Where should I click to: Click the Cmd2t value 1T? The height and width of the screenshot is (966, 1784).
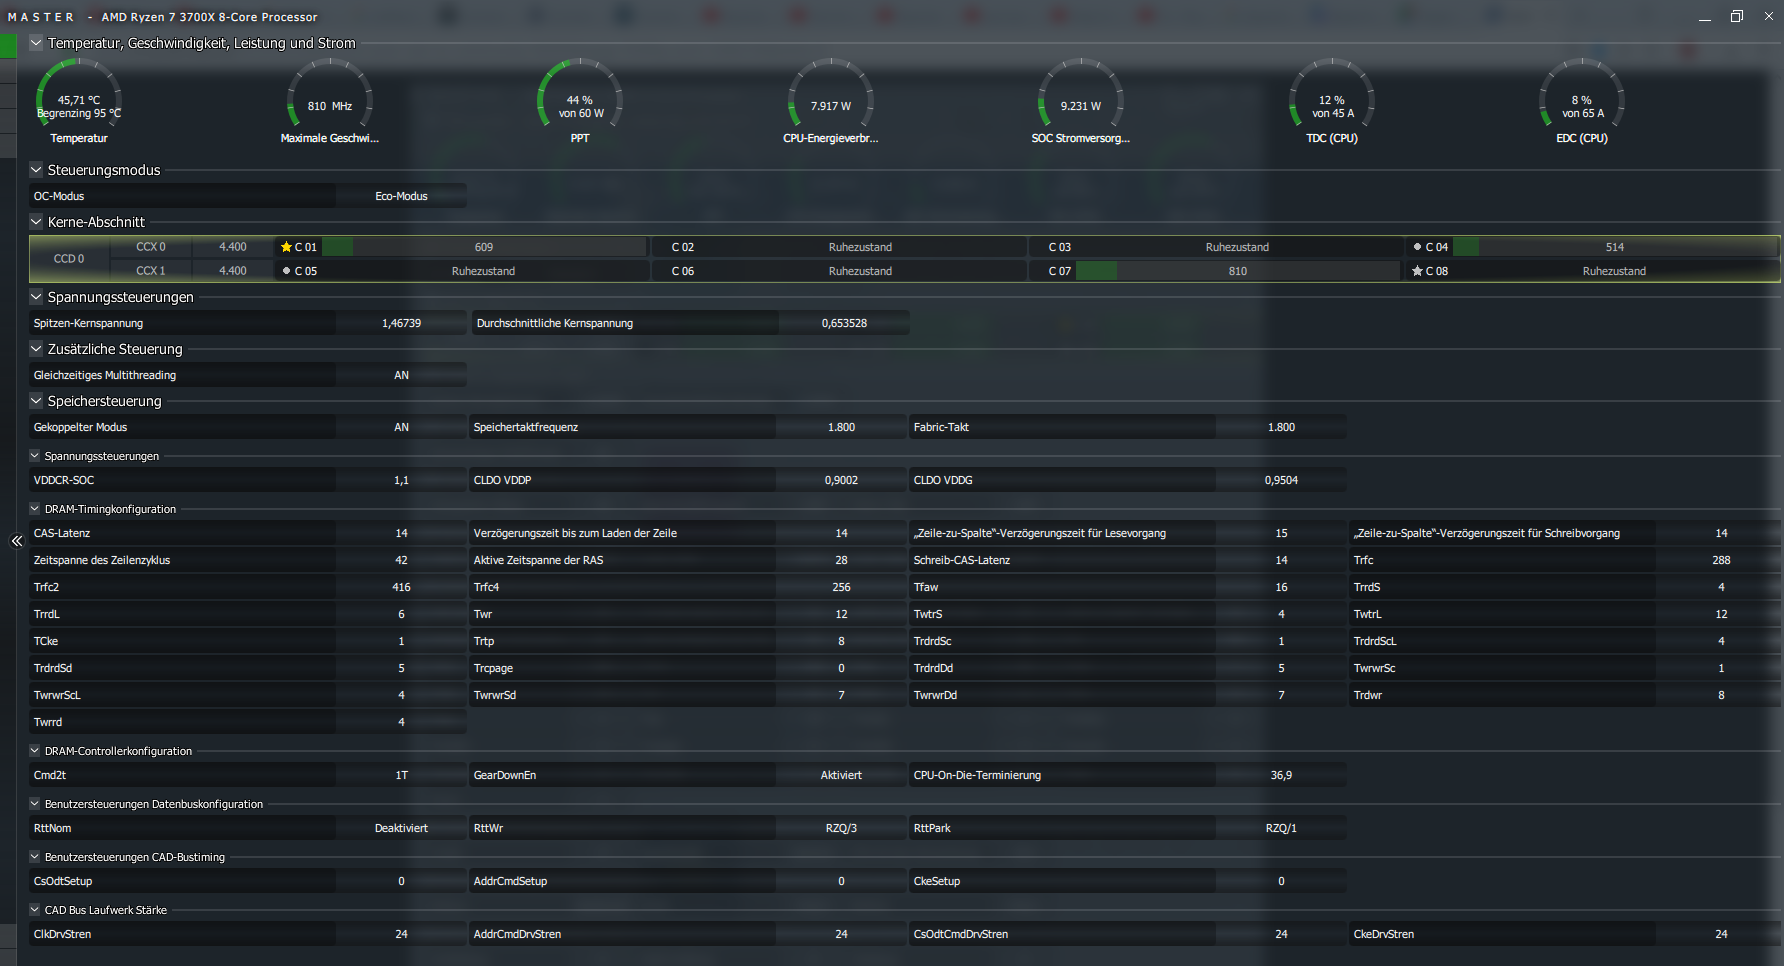[x=401, y=775]
